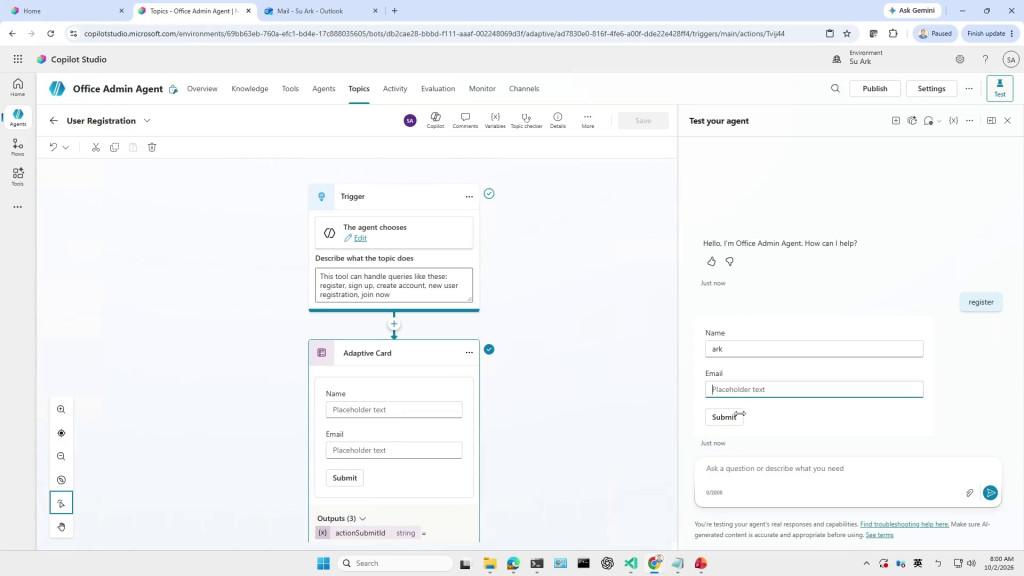
Task: Open the Undo history dropdown arrow
Action: 66,148
